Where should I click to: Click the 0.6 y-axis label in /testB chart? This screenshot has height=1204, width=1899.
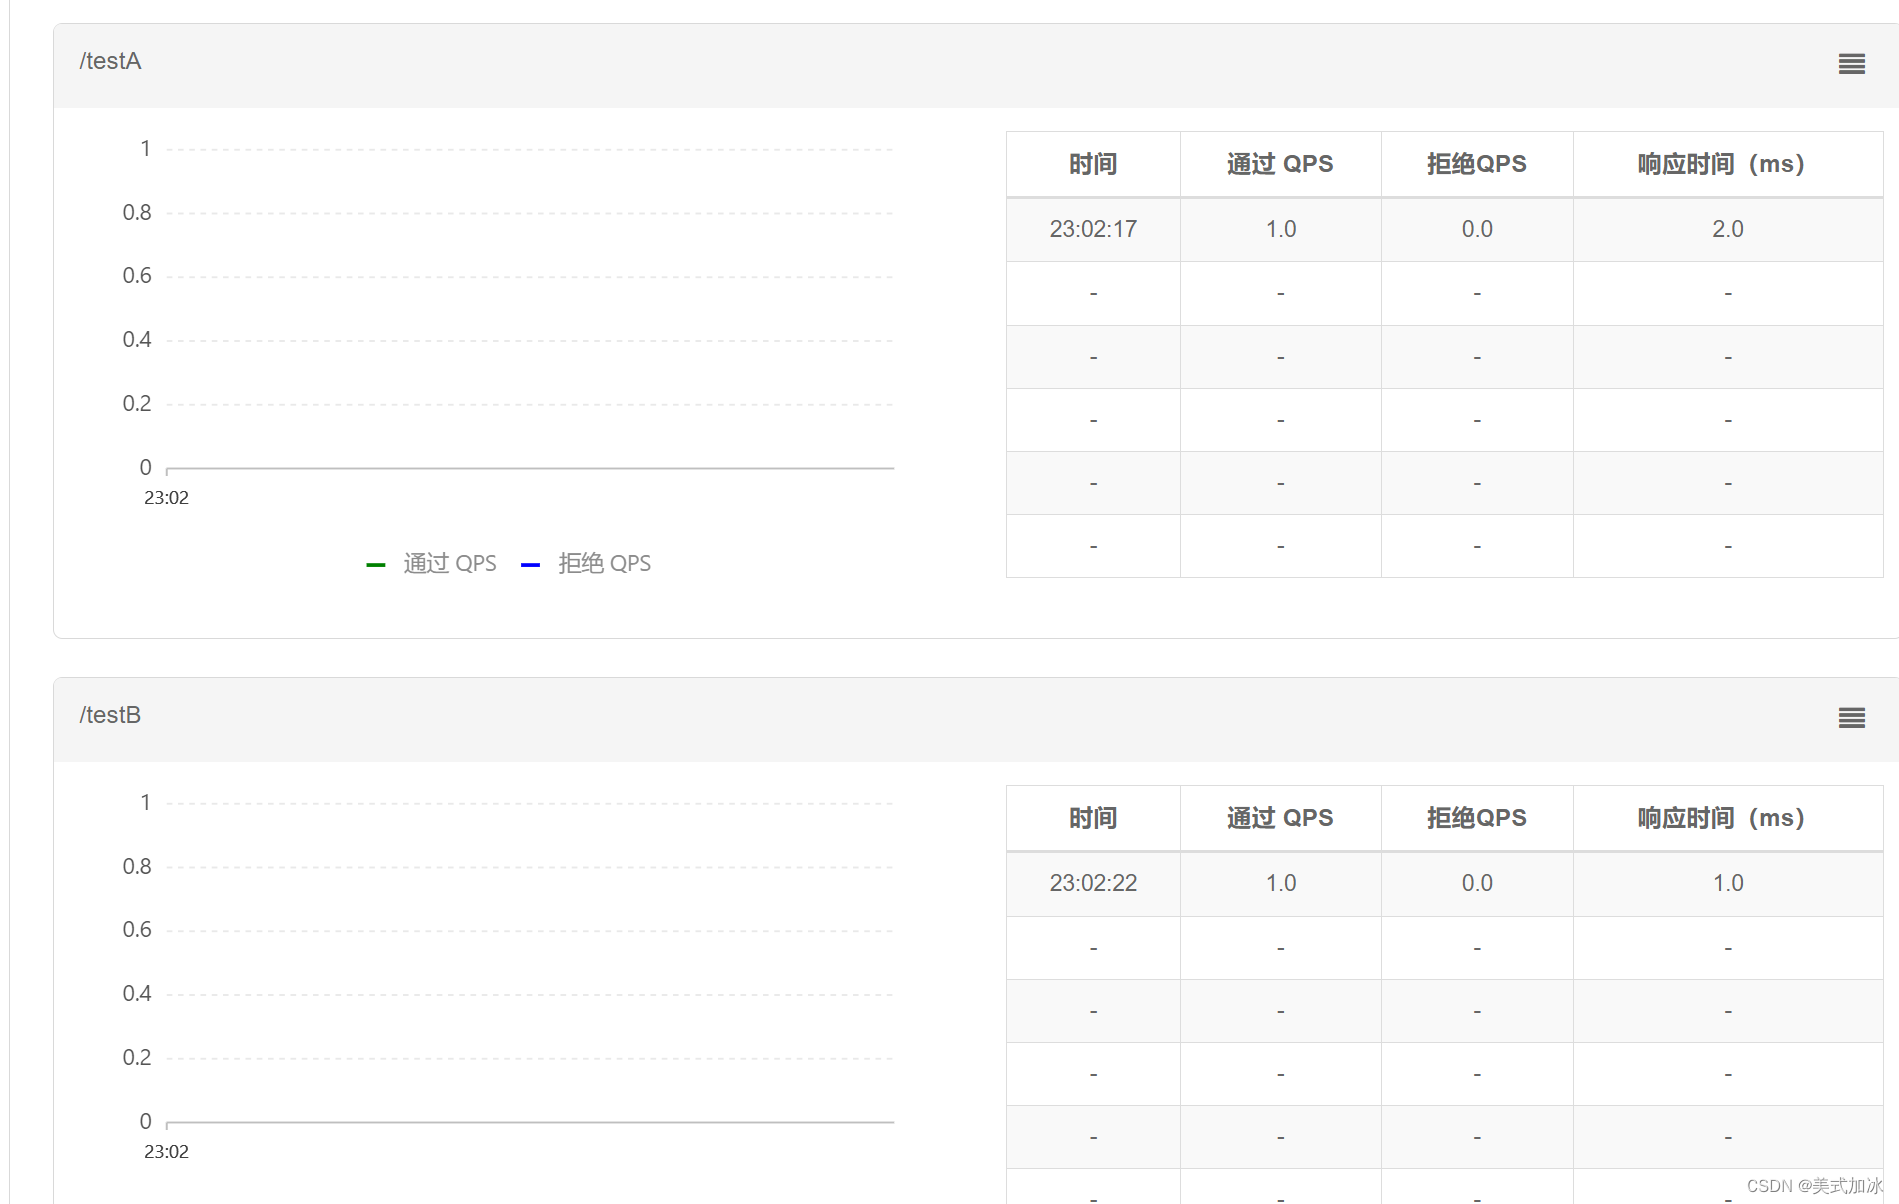click(x=137, y=930)
